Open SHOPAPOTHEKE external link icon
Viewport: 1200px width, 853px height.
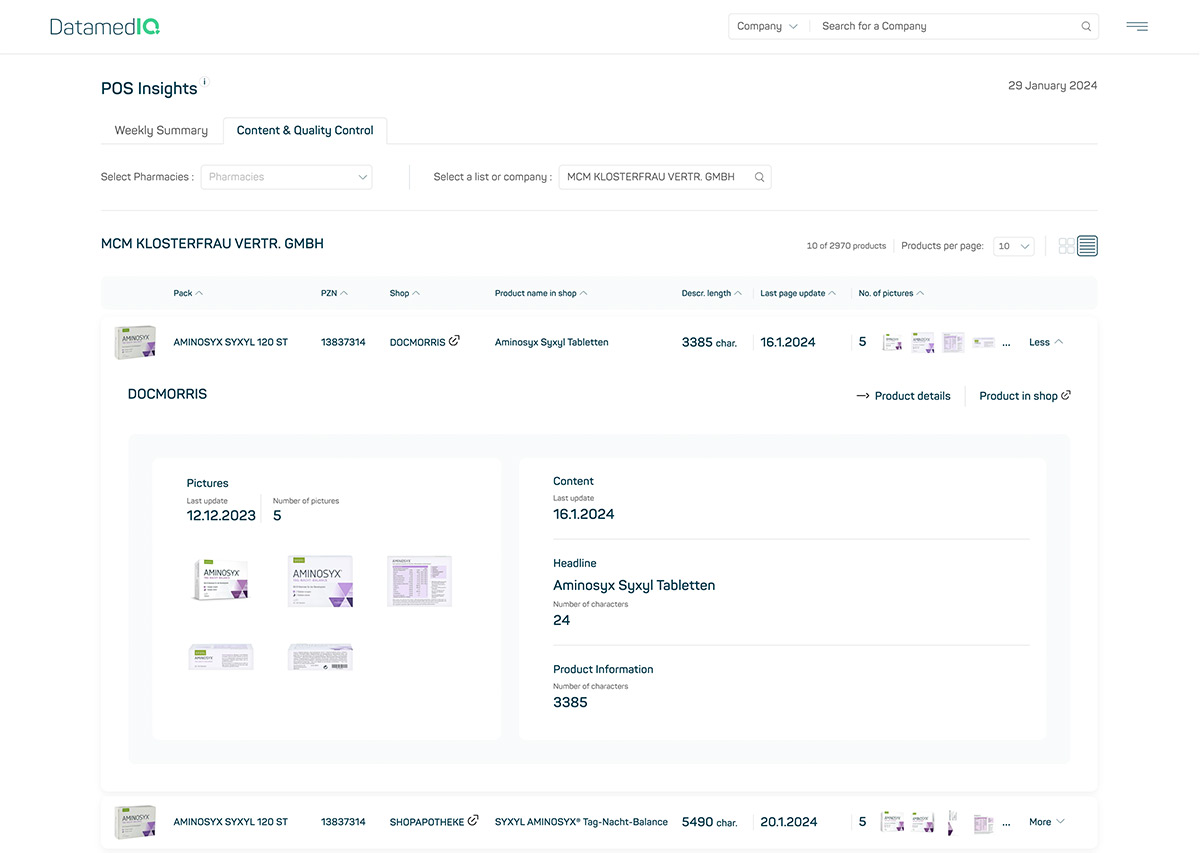pyautogui.click(x=474, y=821)
